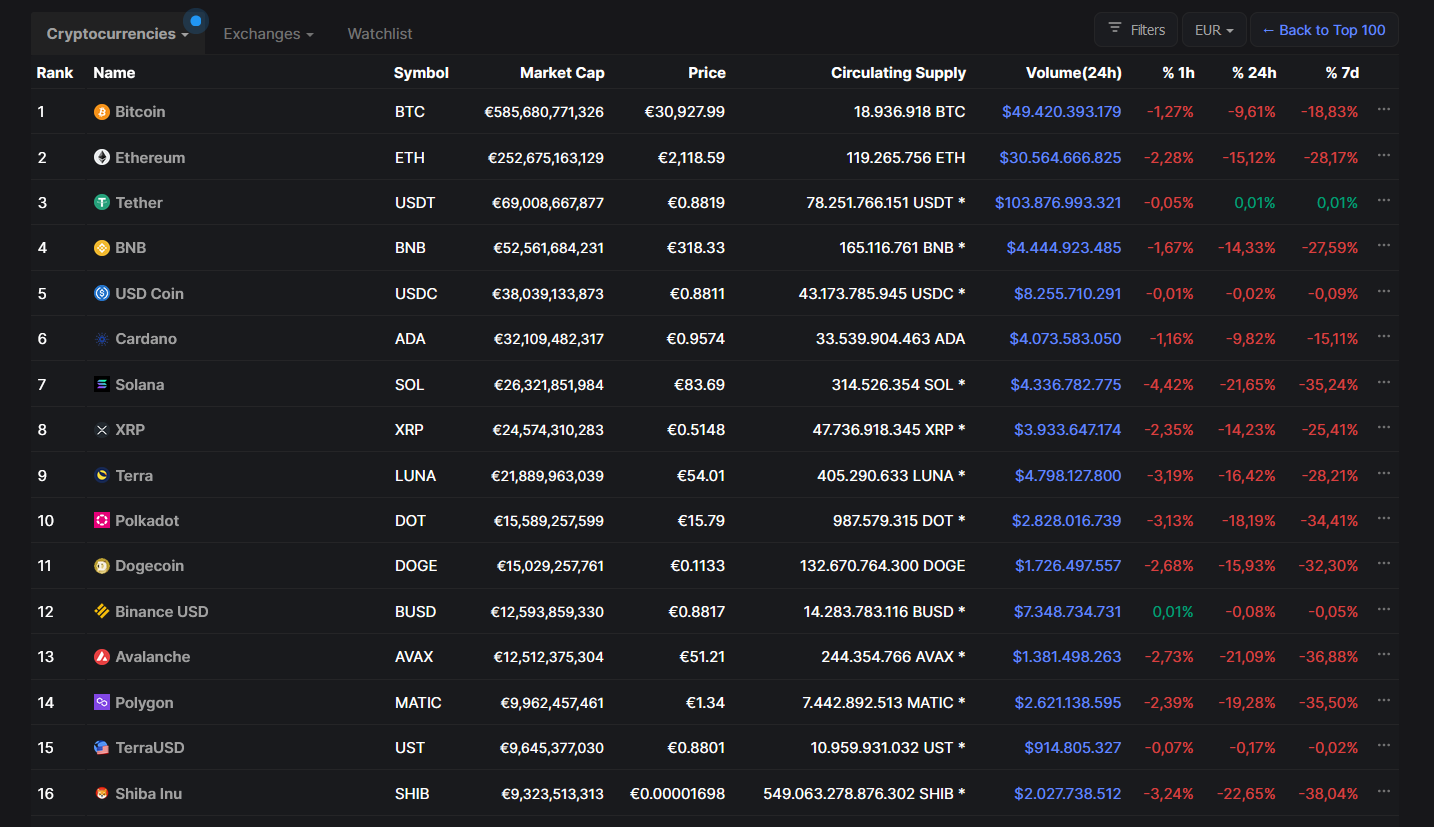Open the more options menu for Ethereum row

click(x=1384, y=155)
